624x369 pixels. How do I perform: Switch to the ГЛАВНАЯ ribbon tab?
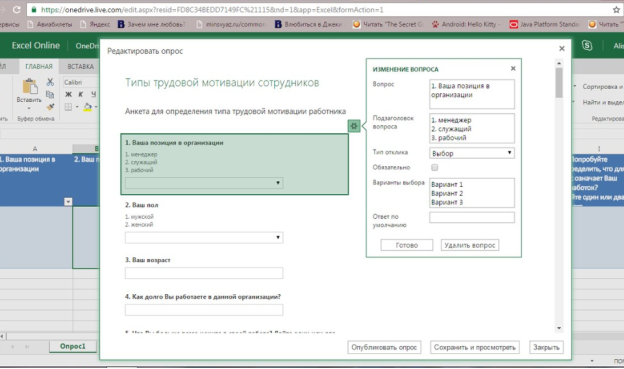(39, 66)
